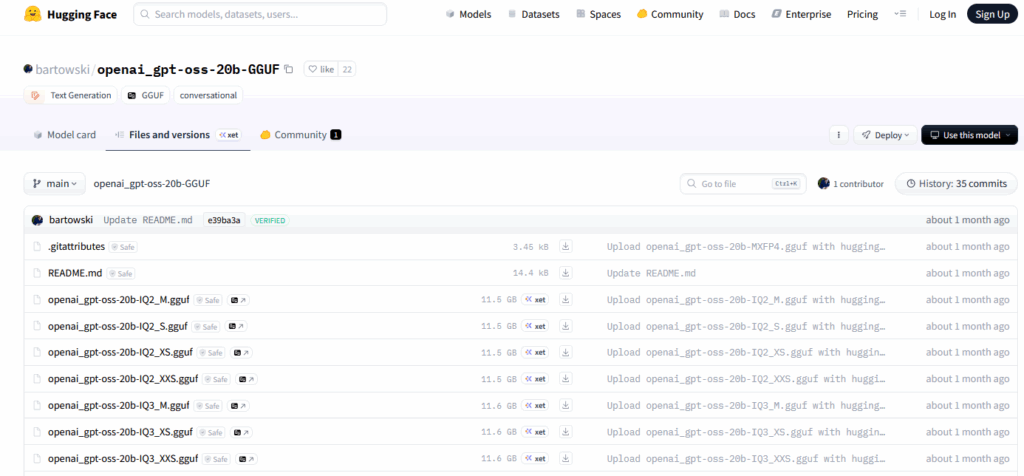
Task: Copy model name with the copy icon
Action: pos(289,69)
